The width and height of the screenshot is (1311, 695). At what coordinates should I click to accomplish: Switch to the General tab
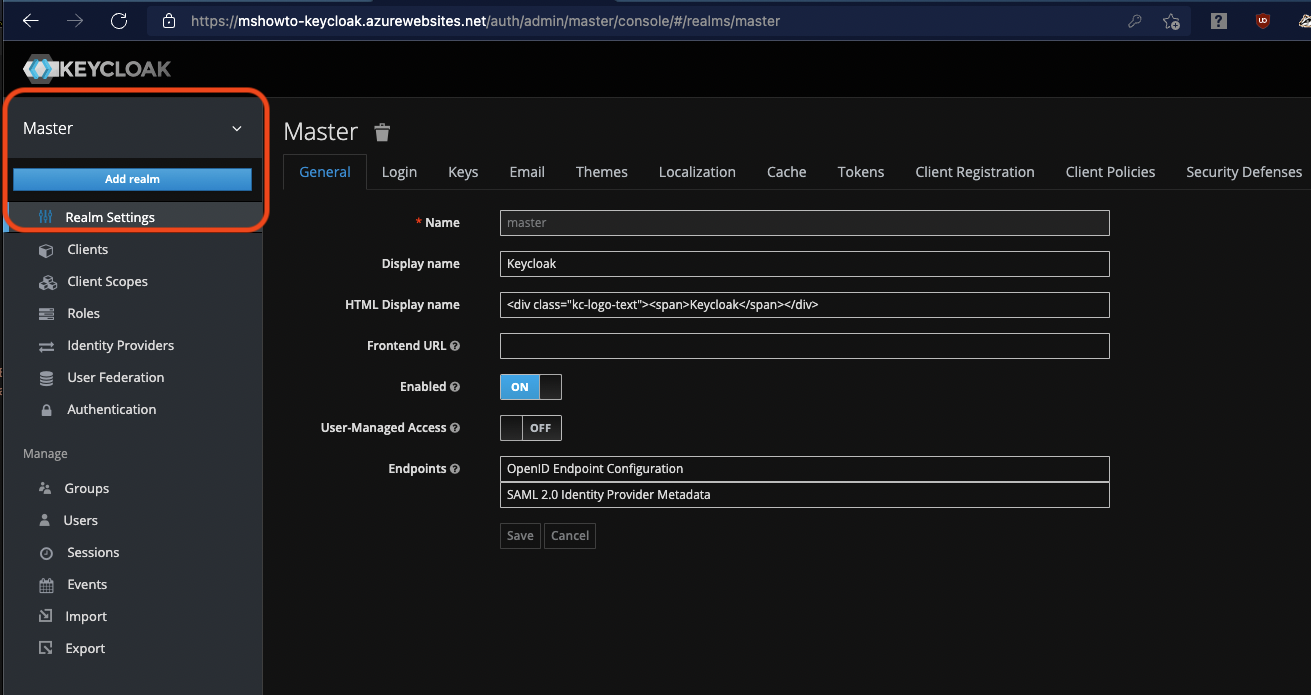click(x=325, y=172)
